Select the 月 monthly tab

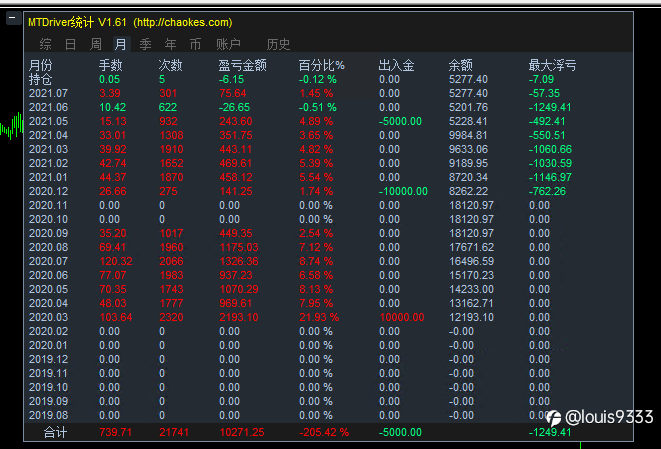pyautogui.click(x=121, y=44)
